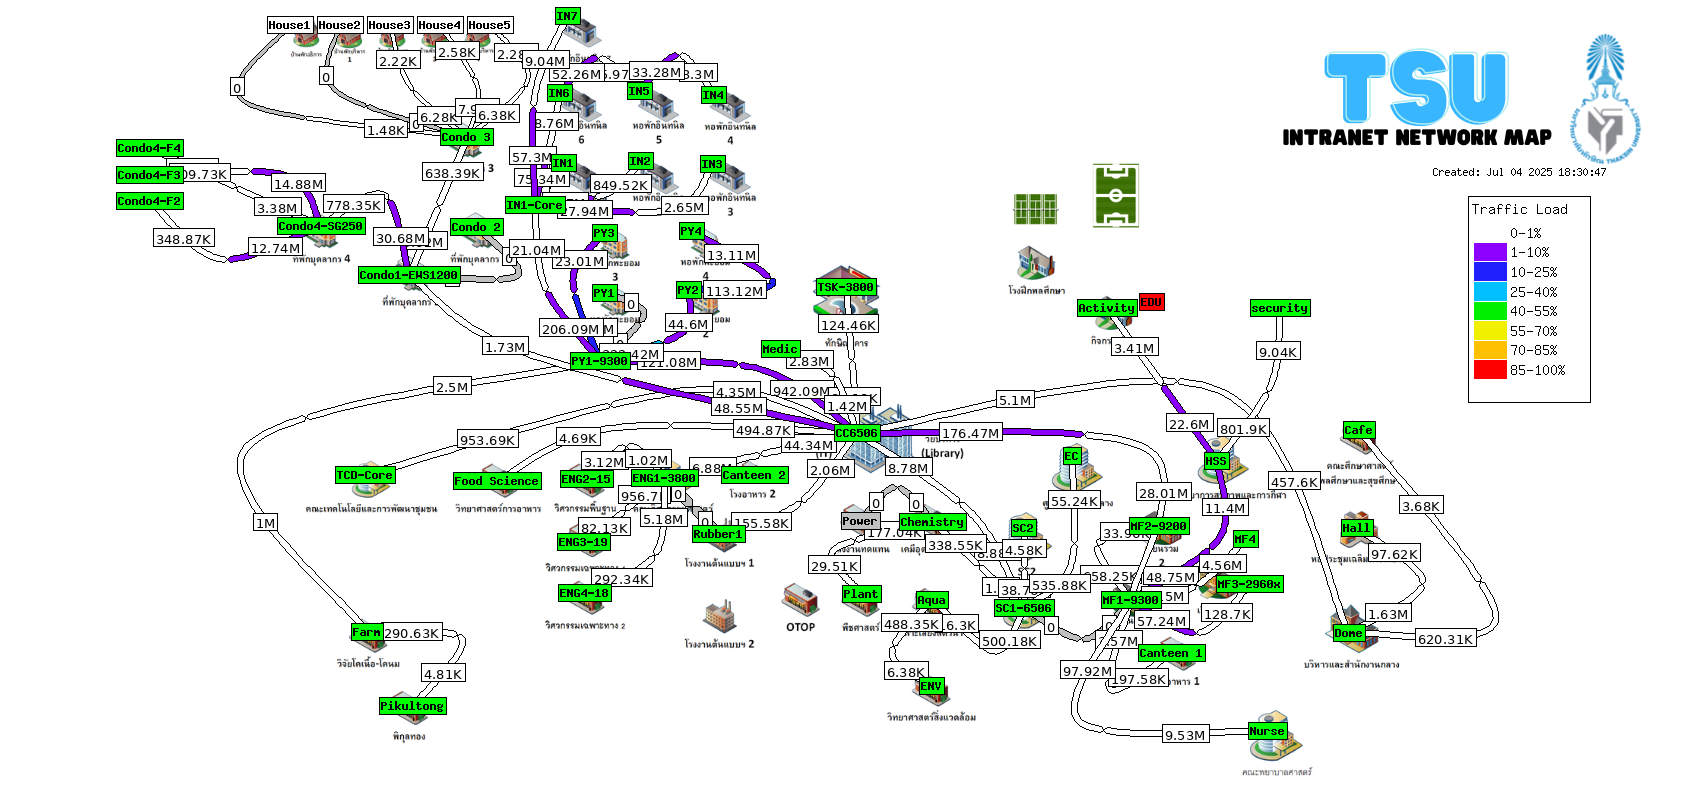
Task: Click the 620.31K traffic value
Action: point(1446,639)
